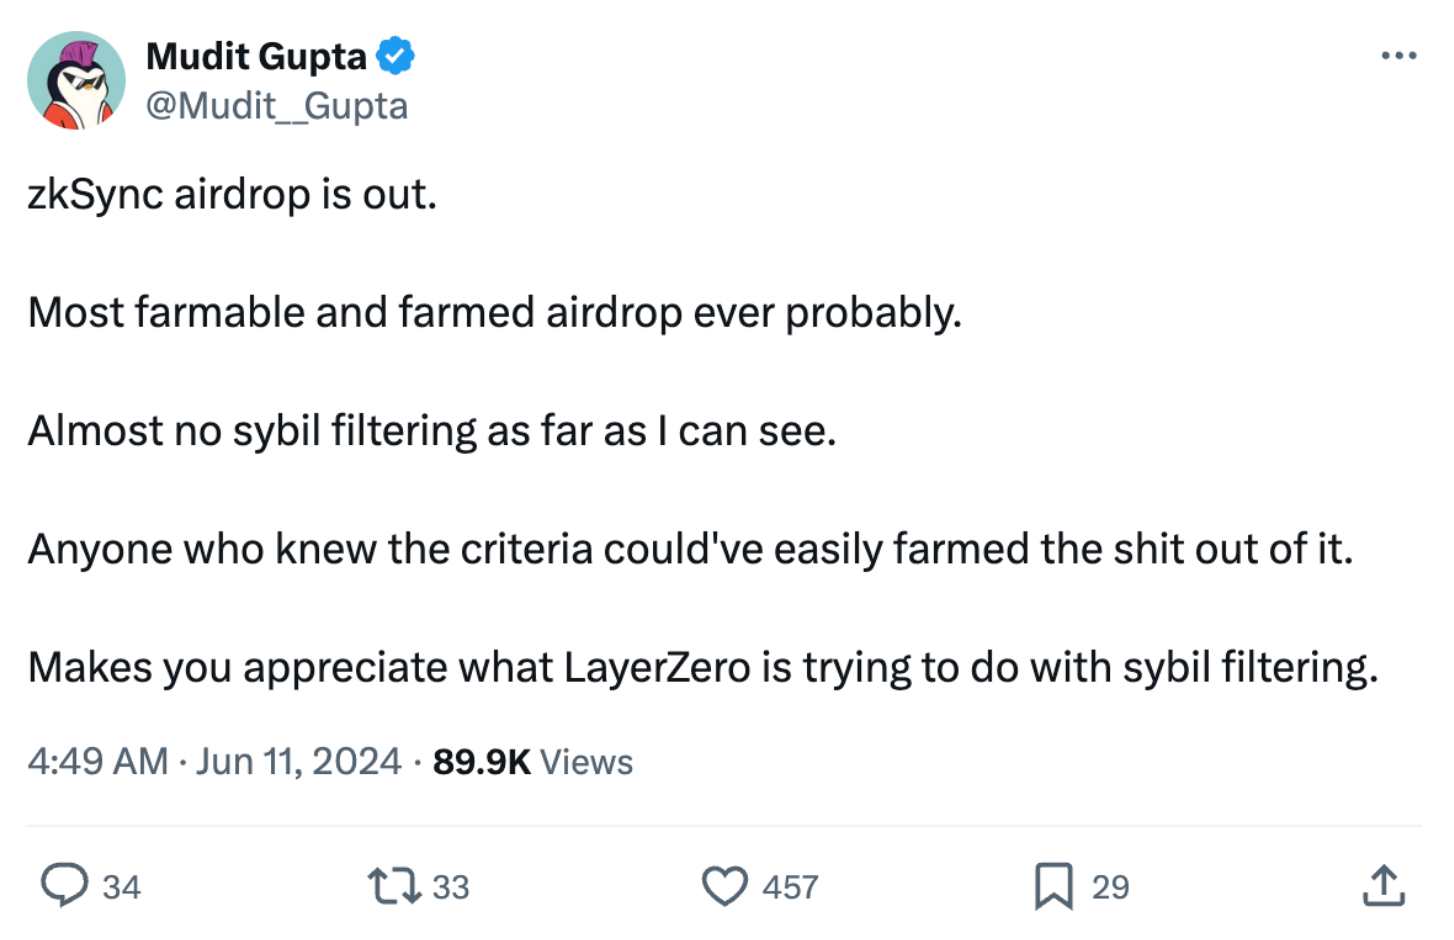Share the tweet via the upload arrow icon
Viewport: 1454px width, 940px height.
1384,885
